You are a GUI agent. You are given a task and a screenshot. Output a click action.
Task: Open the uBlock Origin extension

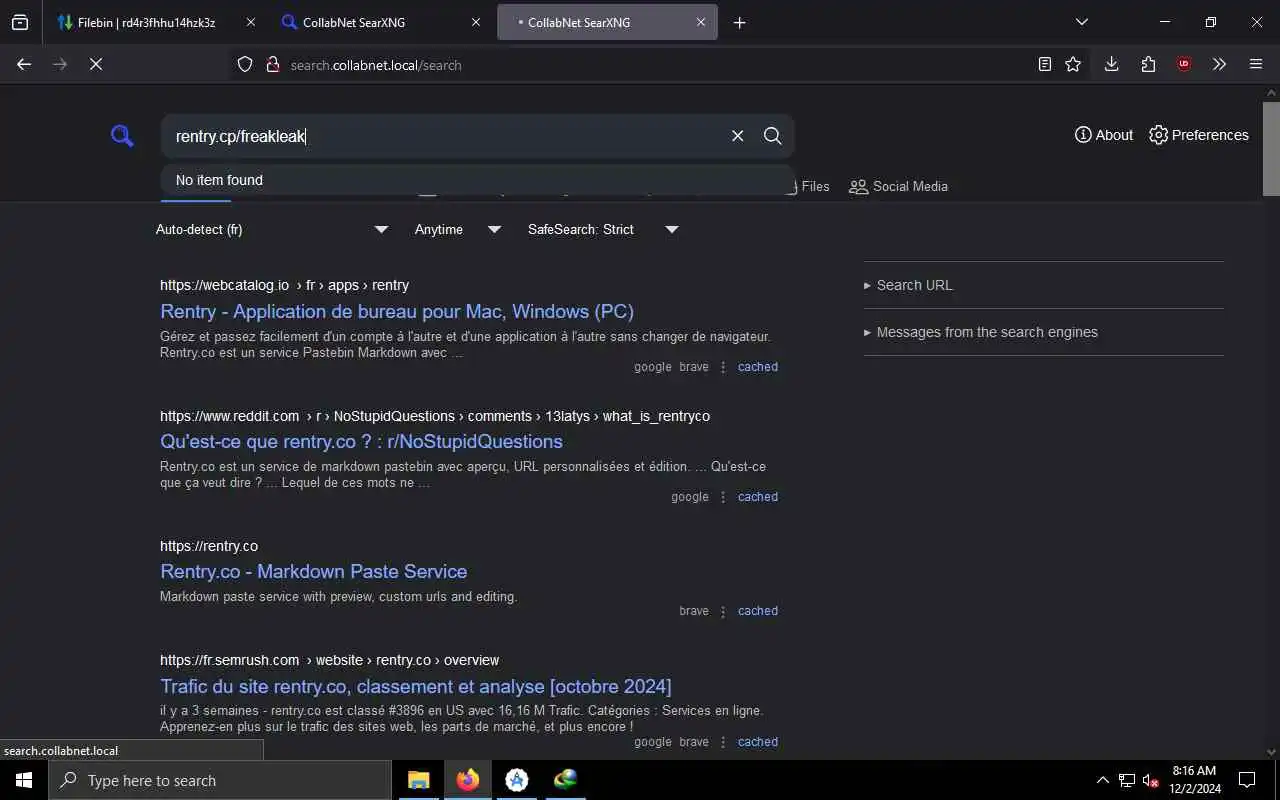click(x=1184, y=64)
